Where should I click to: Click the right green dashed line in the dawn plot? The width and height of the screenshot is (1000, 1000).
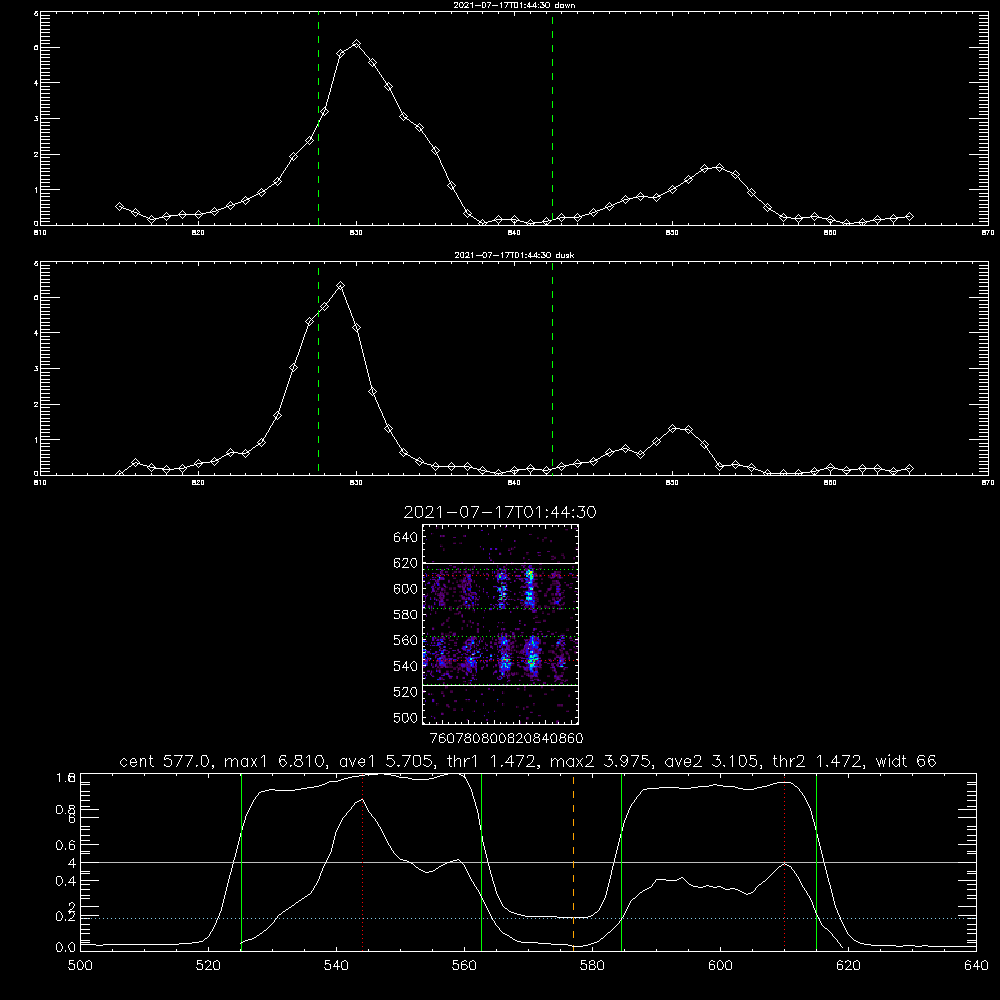(x=552, y=118)
